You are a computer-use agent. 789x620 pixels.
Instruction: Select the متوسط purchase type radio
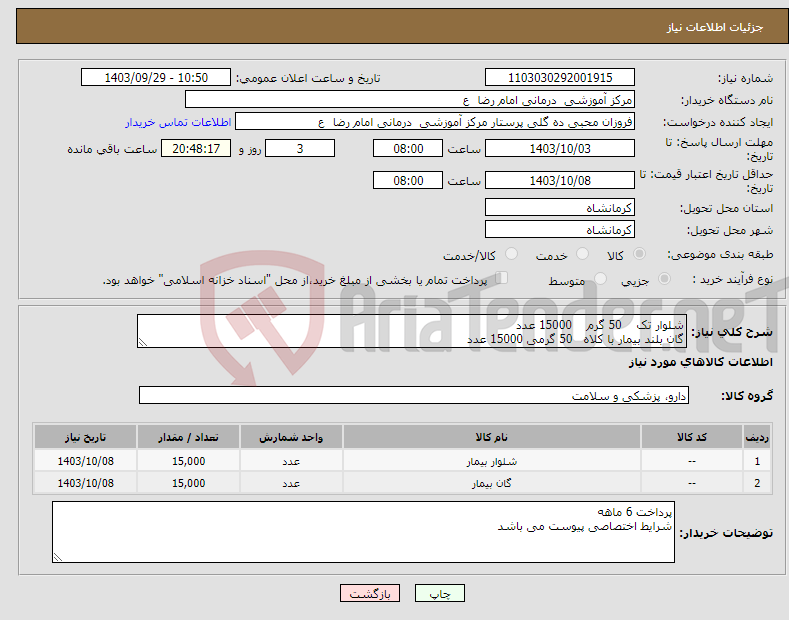click(x=600, y=279)
